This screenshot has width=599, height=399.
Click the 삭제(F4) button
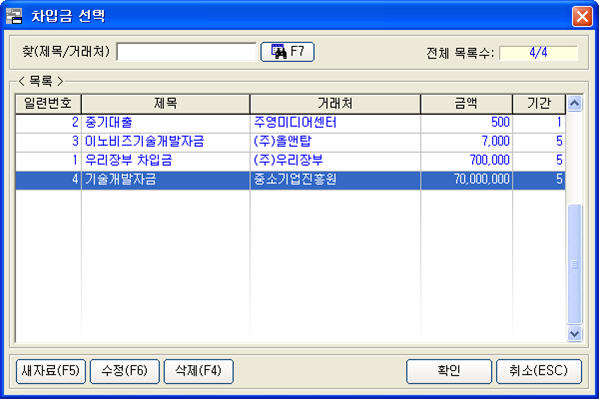(x=198, y=371)
